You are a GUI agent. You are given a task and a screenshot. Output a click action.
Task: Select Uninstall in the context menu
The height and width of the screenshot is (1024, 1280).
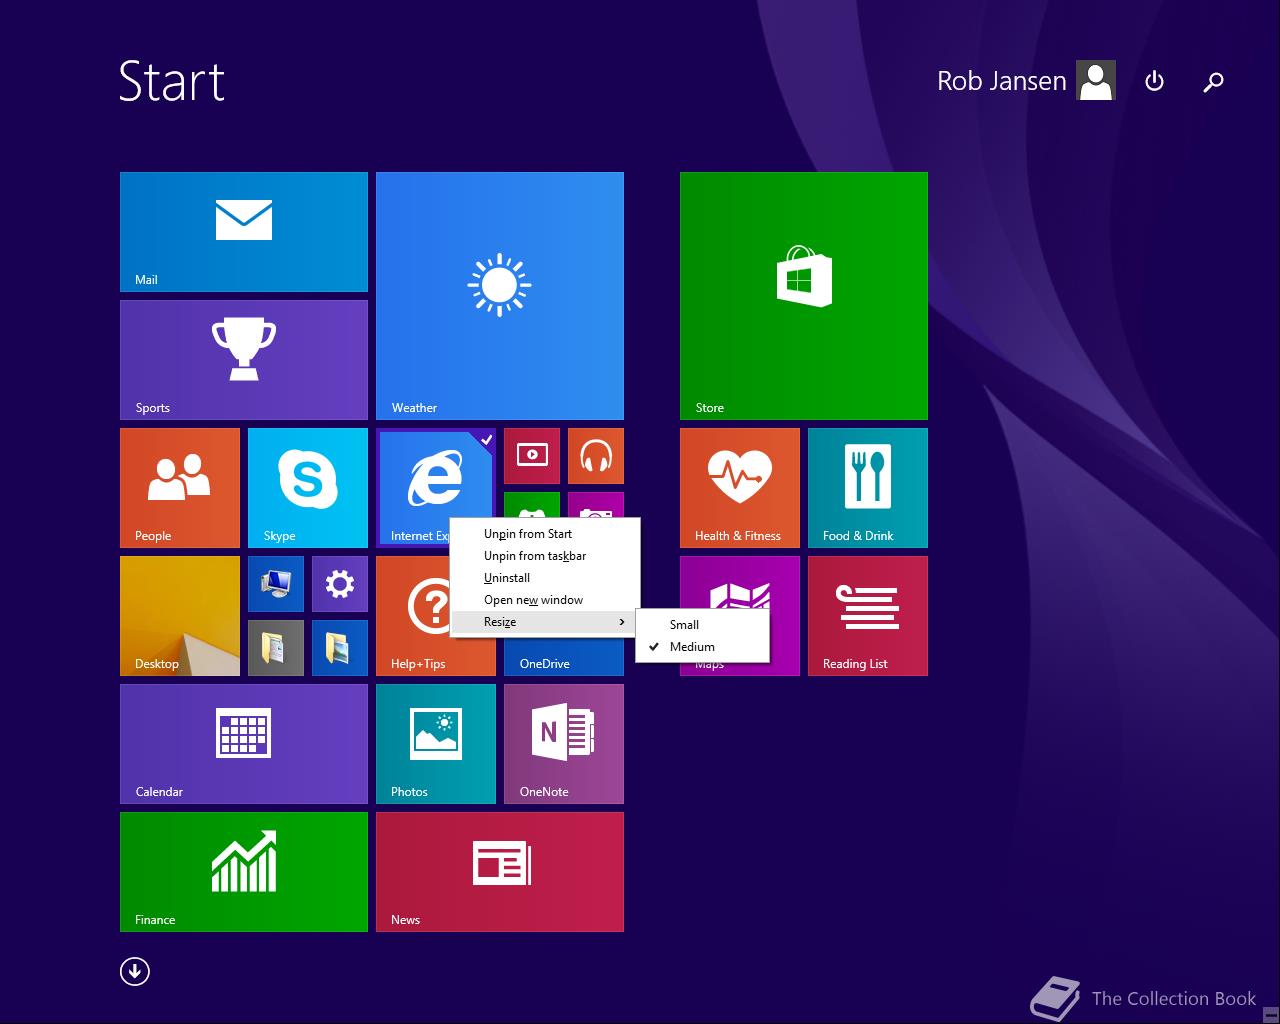pos(545,578)
